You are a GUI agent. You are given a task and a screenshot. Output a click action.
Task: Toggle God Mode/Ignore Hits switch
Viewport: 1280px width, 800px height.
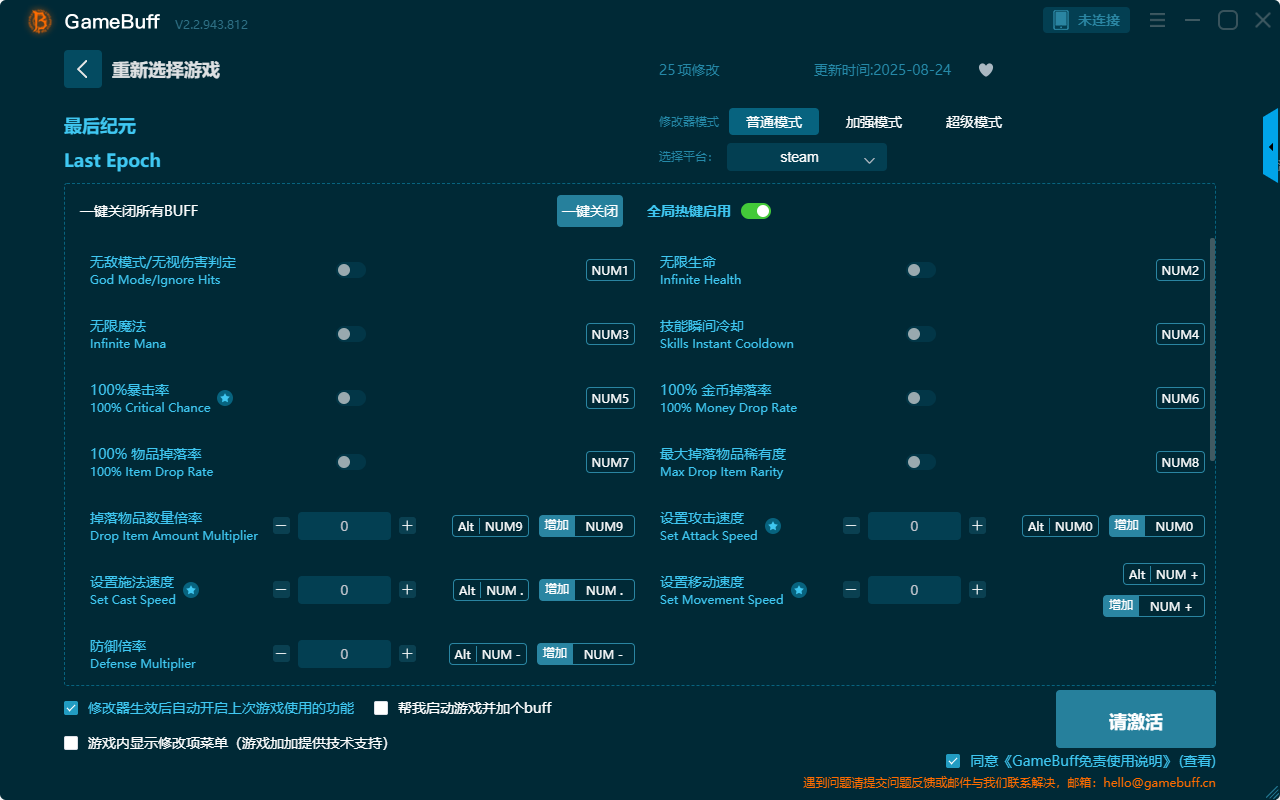[x=351, y=270]
